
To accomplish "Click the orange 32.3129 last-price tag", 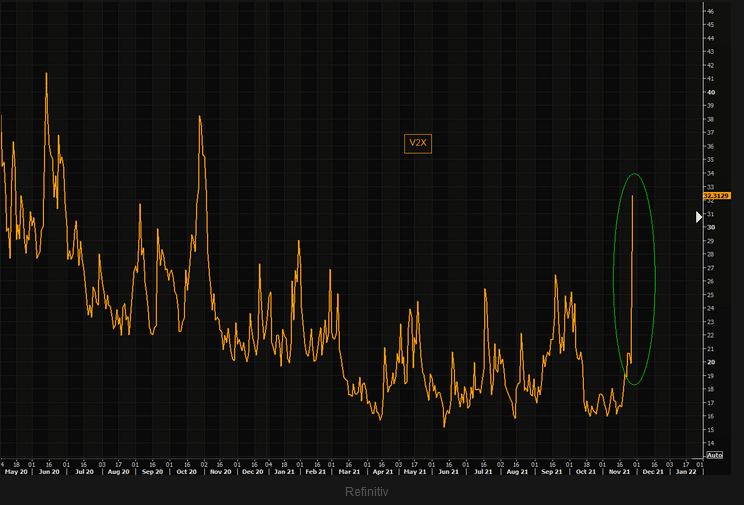I will [x=717, y=196].
